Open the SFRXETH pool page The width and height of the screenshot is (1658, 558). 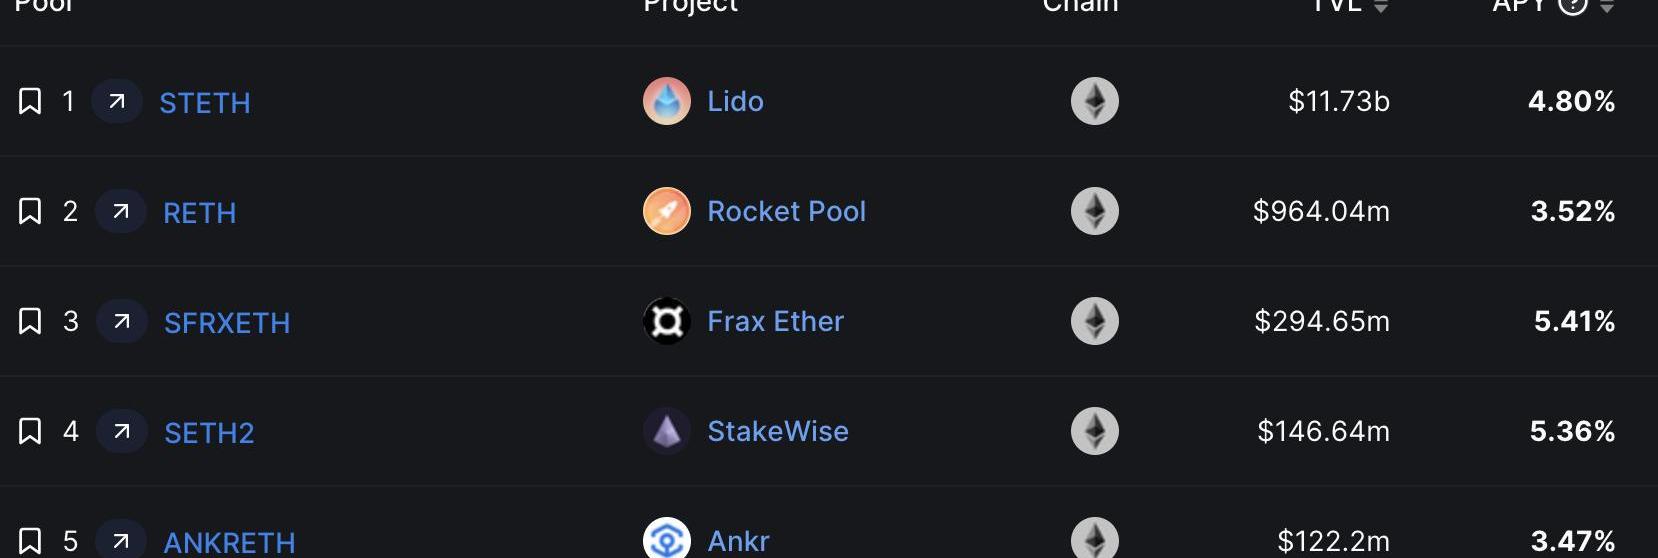pos(227,323)
